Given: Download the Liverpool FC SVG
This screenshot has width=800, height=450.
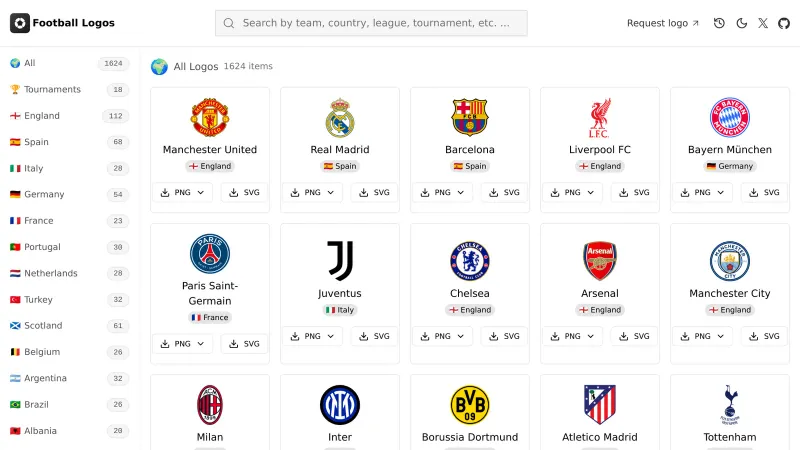Looking at the screenshot, I should point(634,193).
